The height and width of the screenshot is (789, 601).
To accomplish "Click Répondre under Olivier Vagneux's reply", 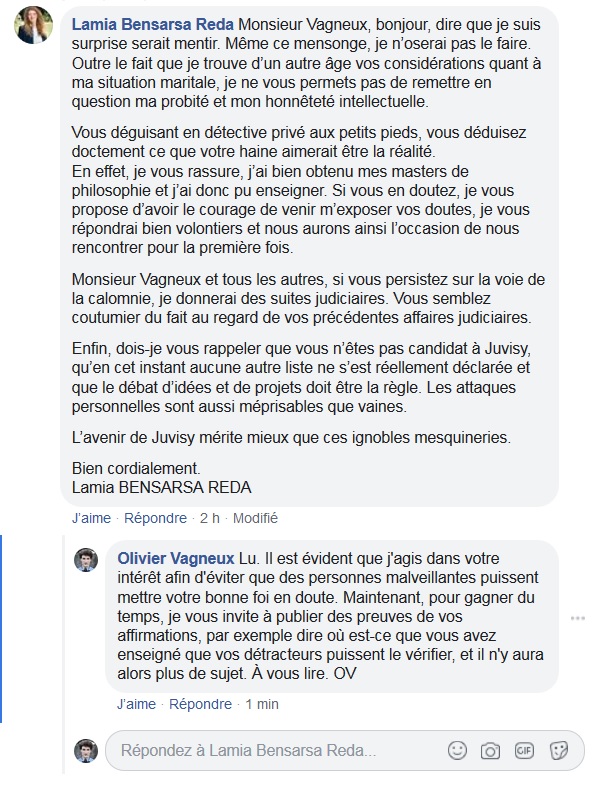I will [x=201, y=704].
